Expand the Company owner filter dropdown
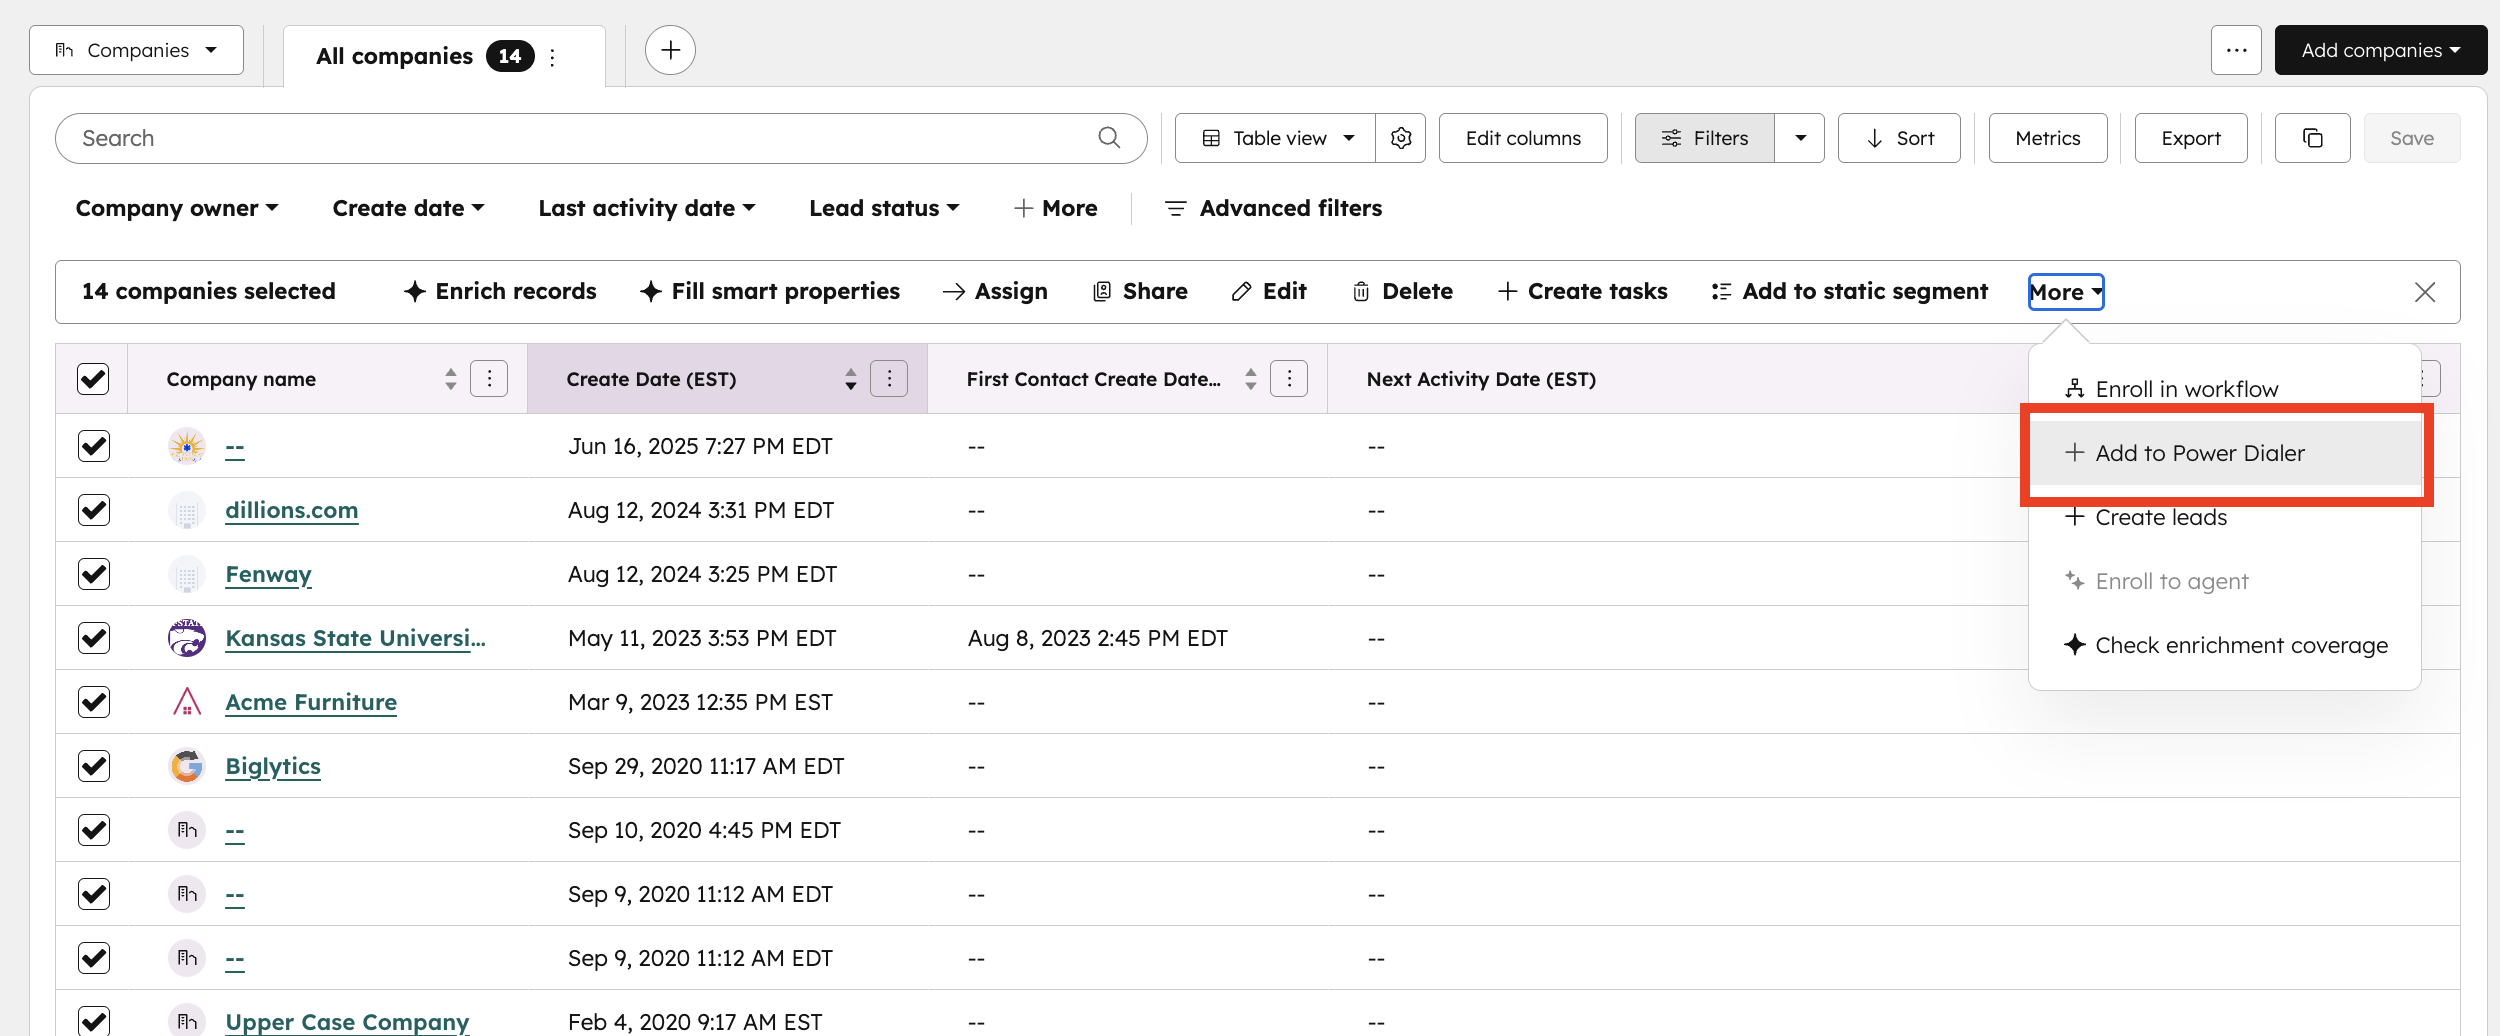Image resolution: width=2500 pixels, height=1036 pixels. point(177,208)
